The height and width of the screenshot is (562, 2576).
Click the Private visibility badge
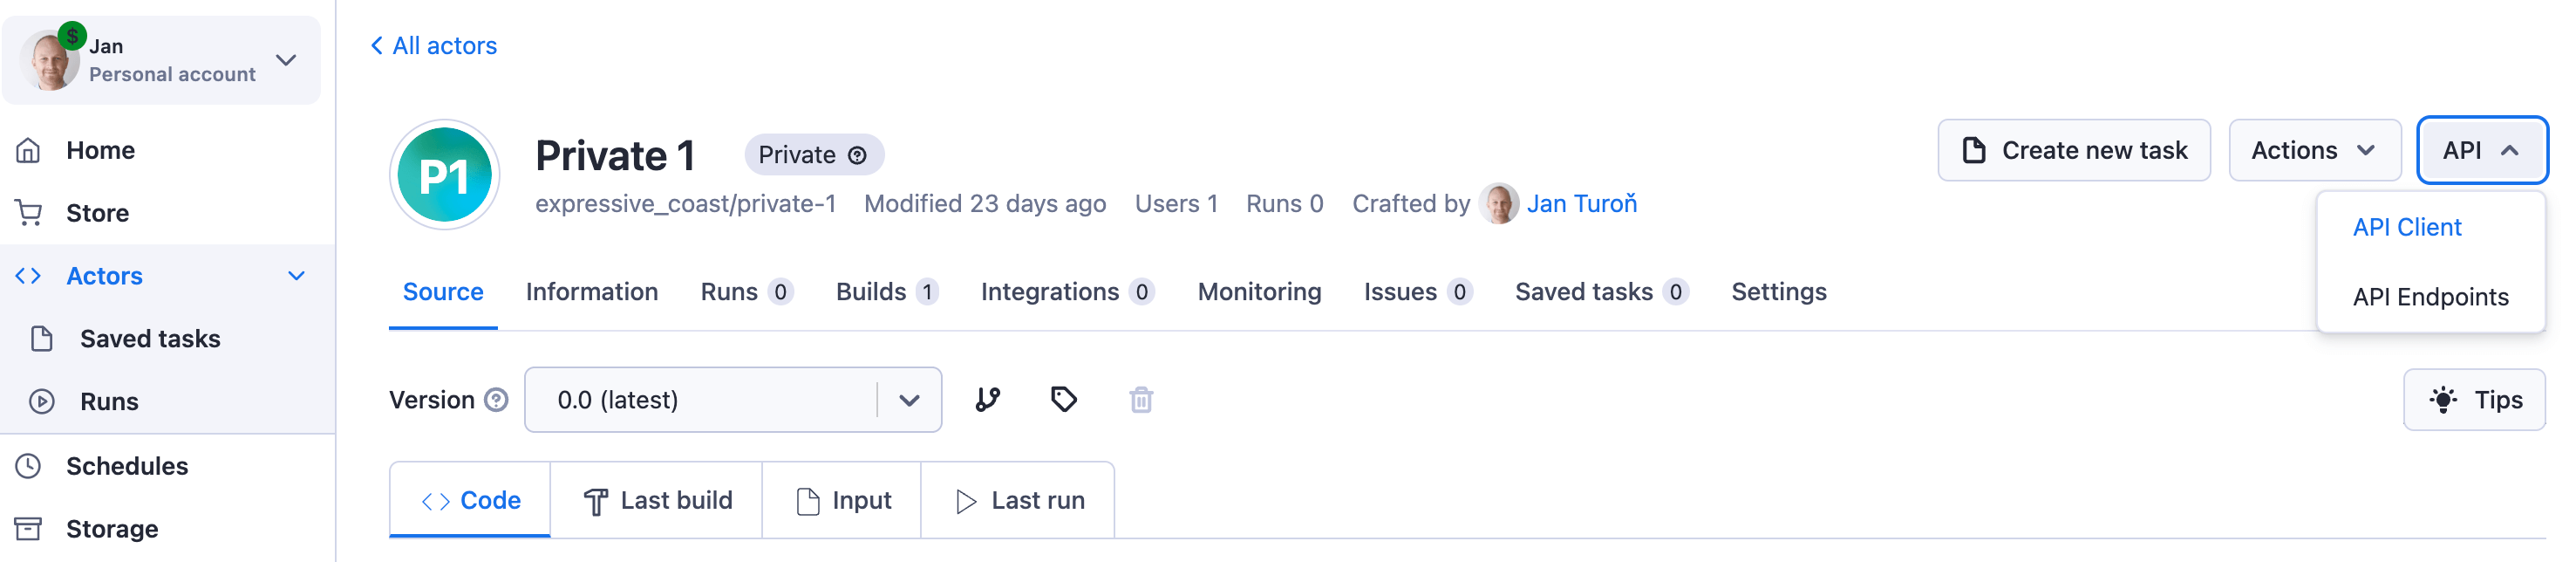(x=813, y=155)
